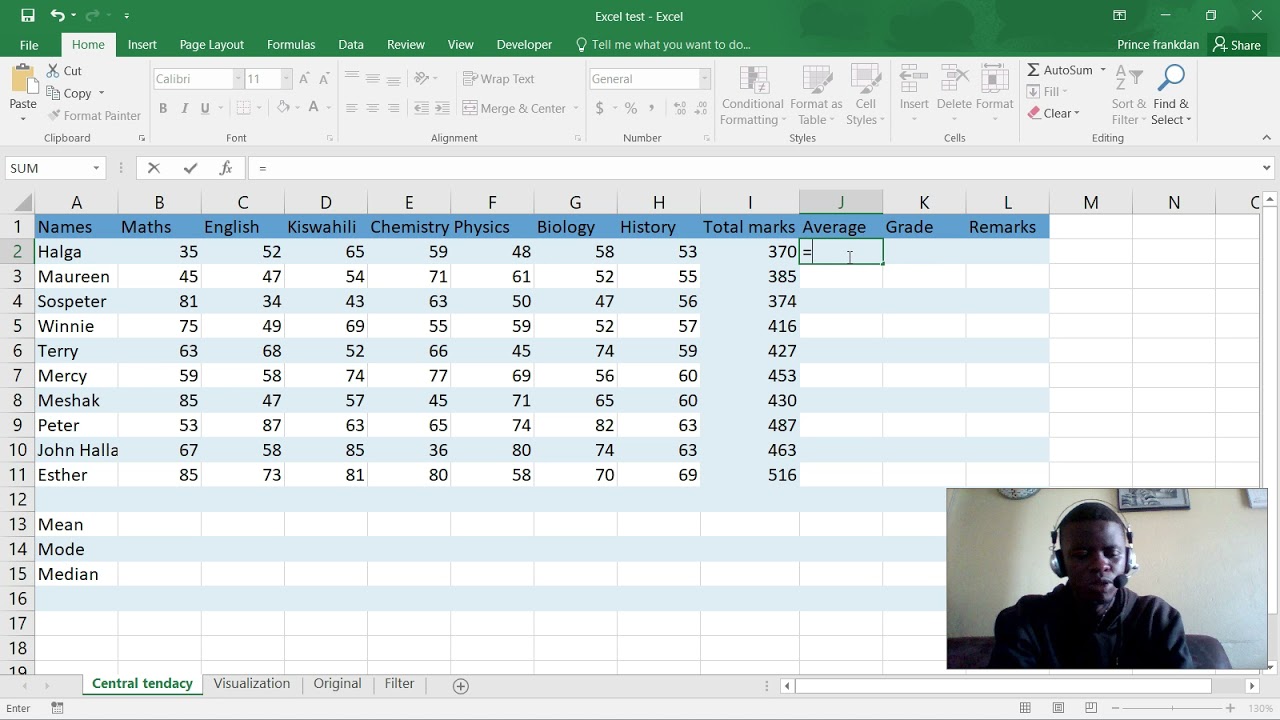Expand the formula bar
This screenshot has height=720, width=1280.
(x=1266, y=168)
